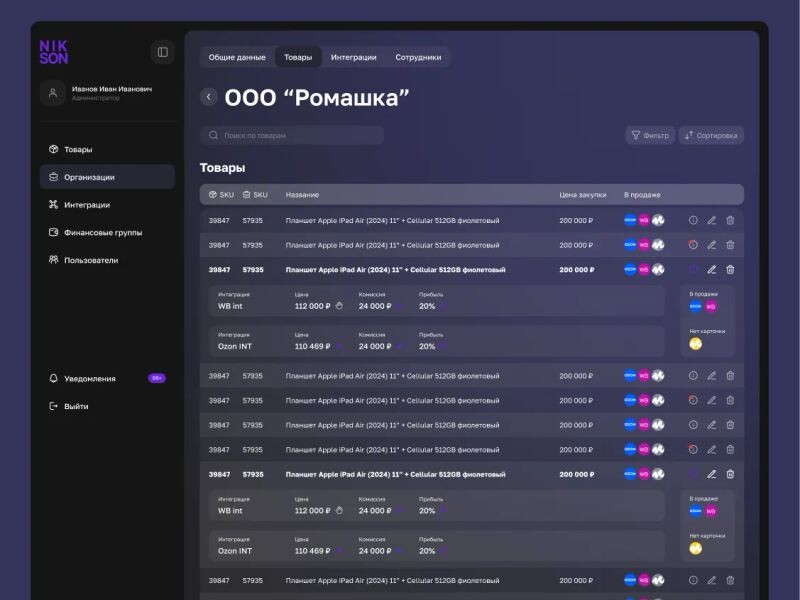Open the info icon on the first product row

693,220
